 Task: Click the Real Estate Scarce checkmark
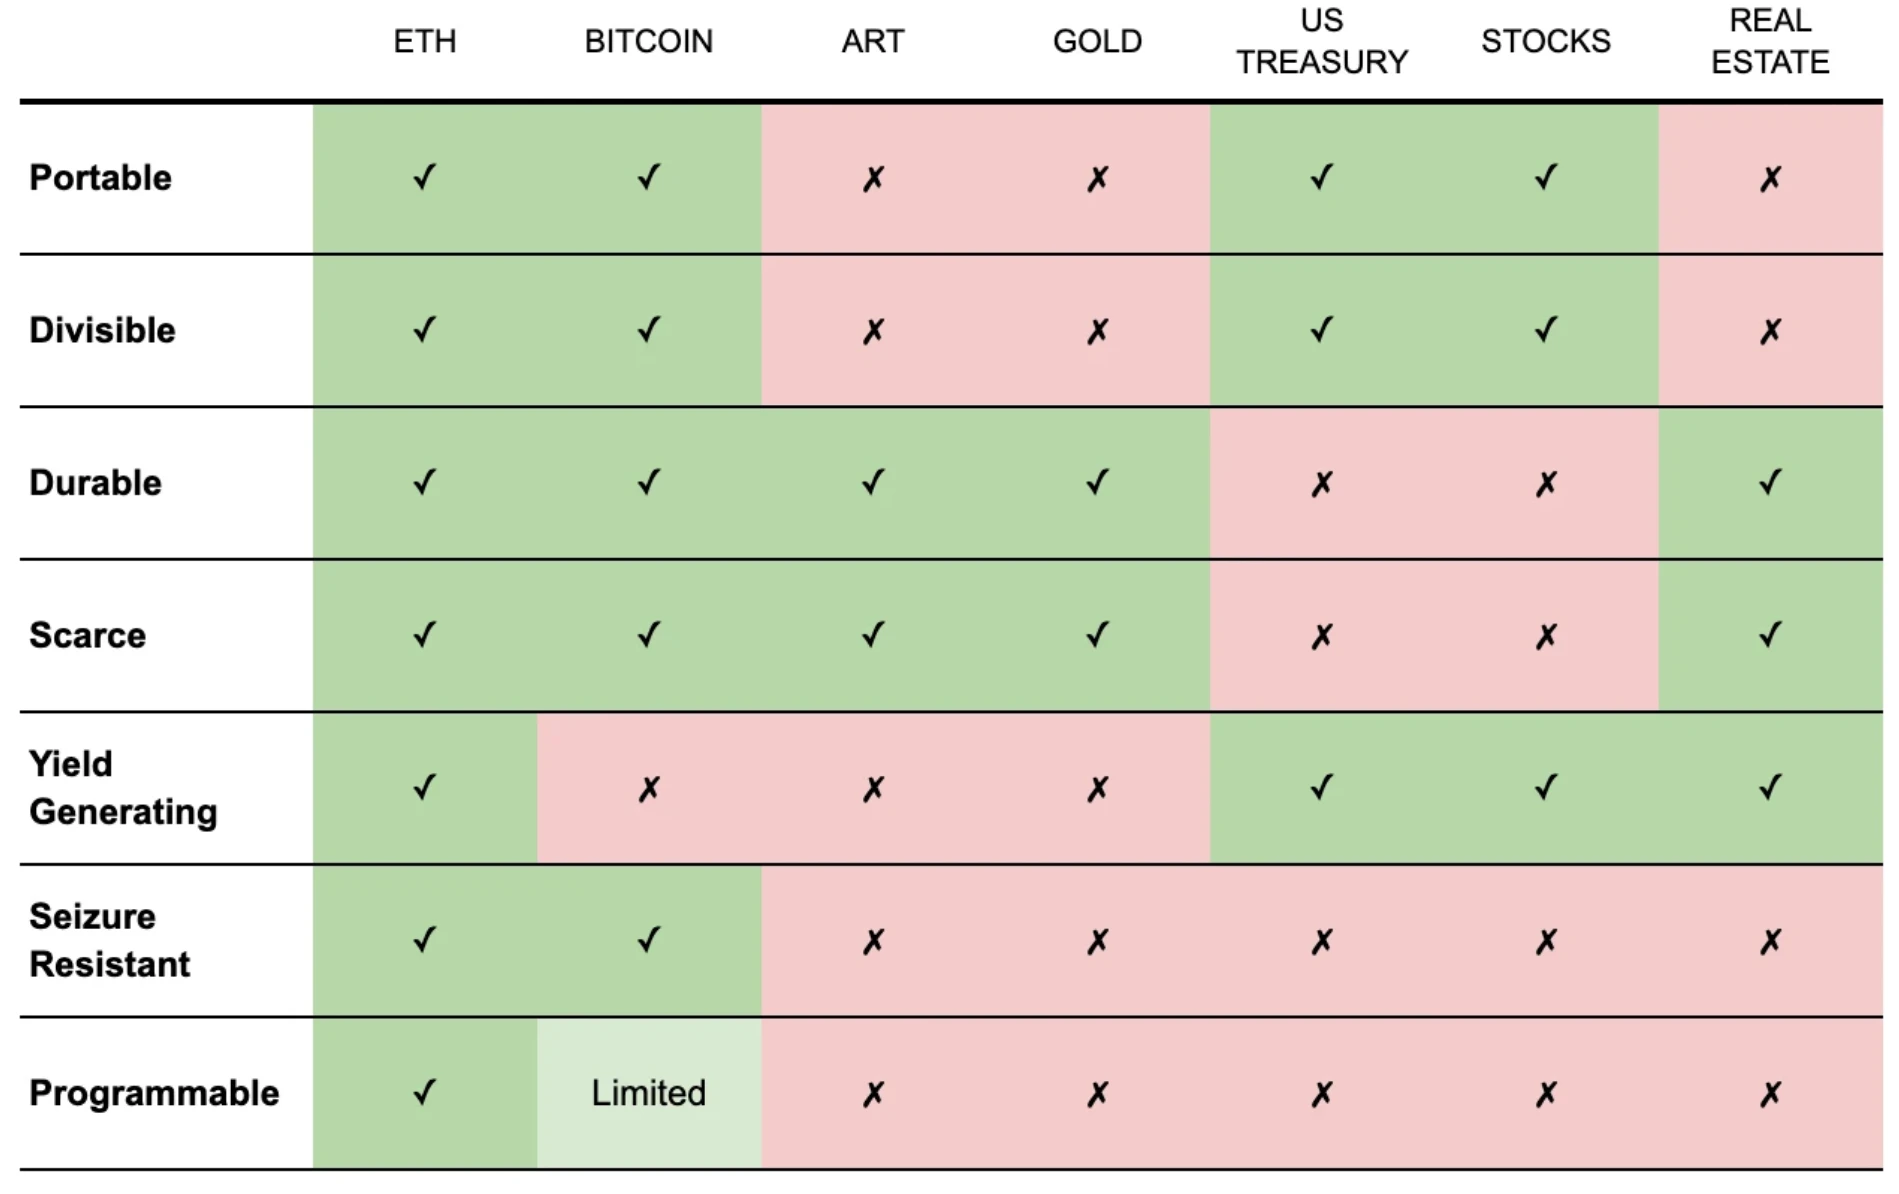[x=1770, y=635]
